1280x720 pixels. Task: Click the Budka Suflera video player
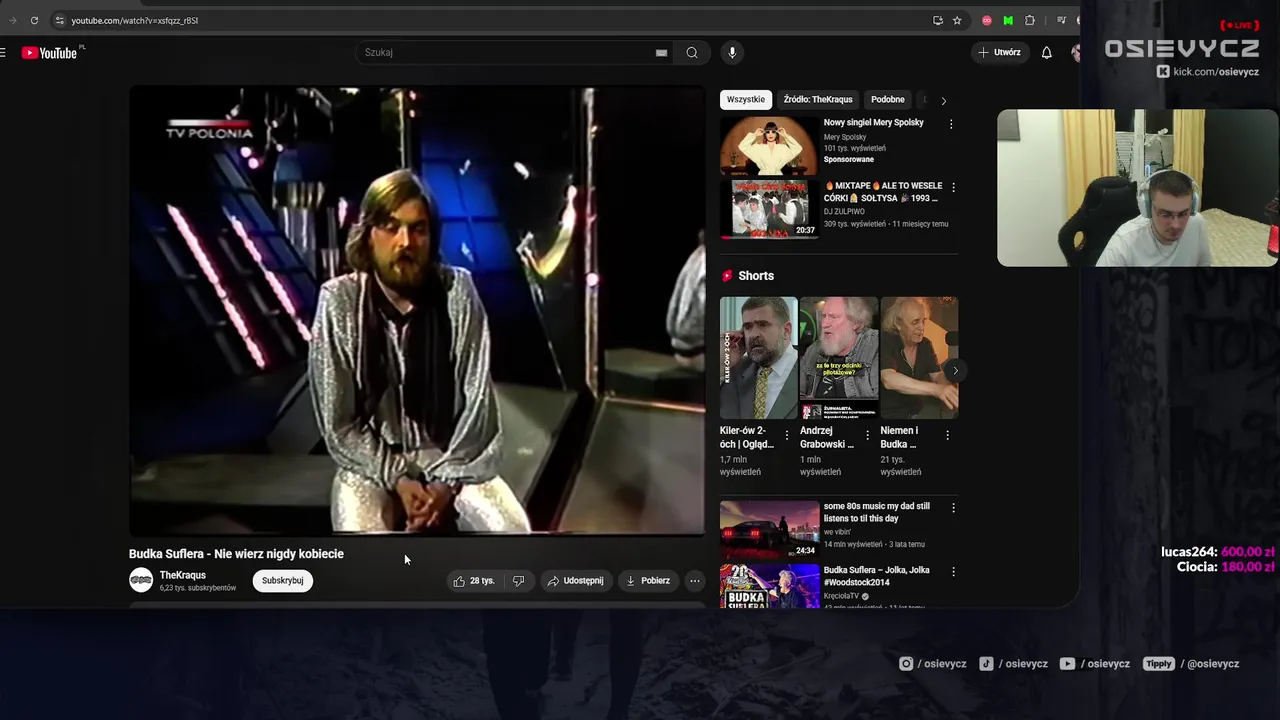pos(417,311)
